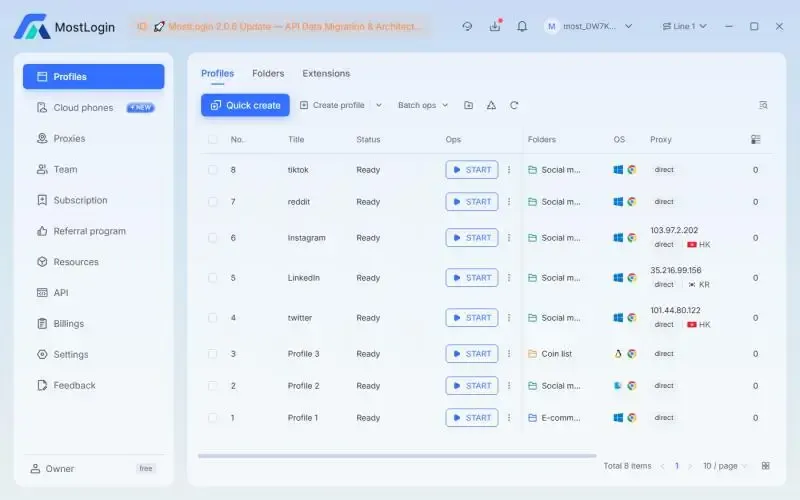Image resolution: width=800 pixels, height=500 pixels.
Task: Start the LinkedIn profile
Action: coord(471,278)
